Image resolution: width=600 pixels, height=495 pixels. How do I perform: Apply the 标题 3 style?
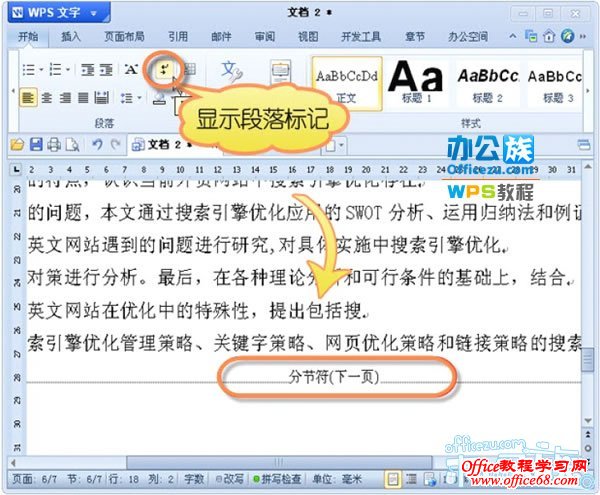(x=556, y=84)
